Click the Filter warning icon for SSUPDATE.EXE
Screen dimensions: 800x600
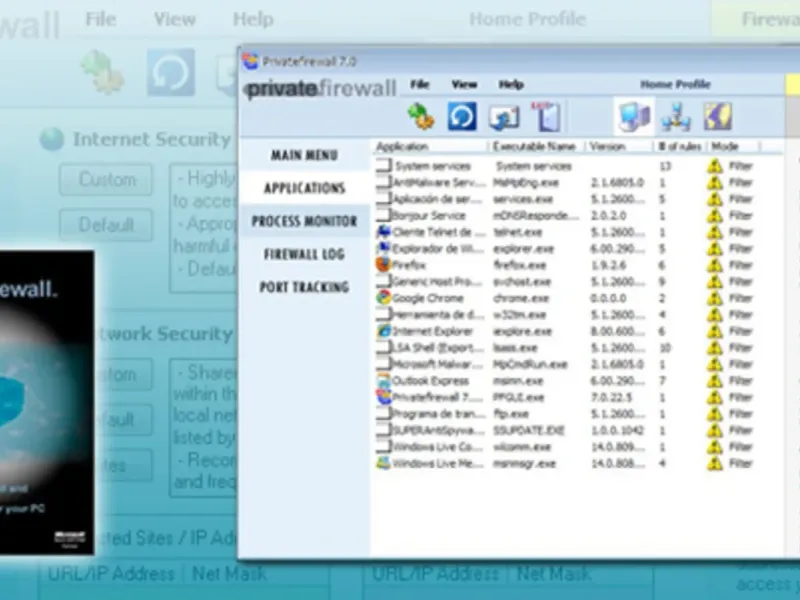[x=715, y=430]
